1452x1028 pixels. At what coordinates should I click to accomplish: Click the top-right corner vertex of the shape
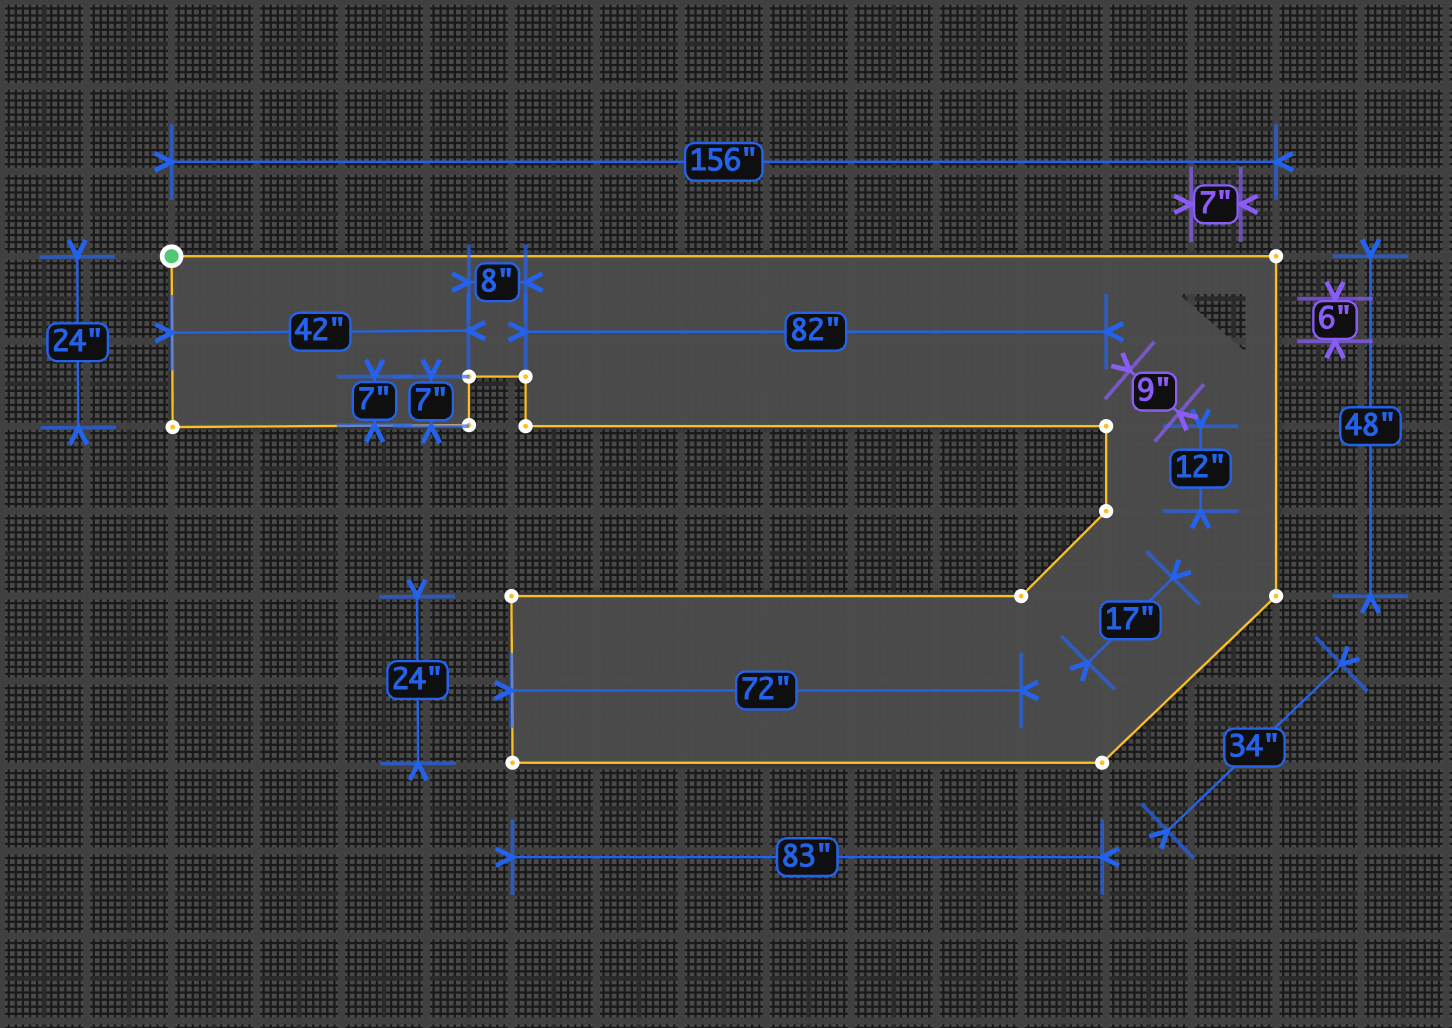1276,256
